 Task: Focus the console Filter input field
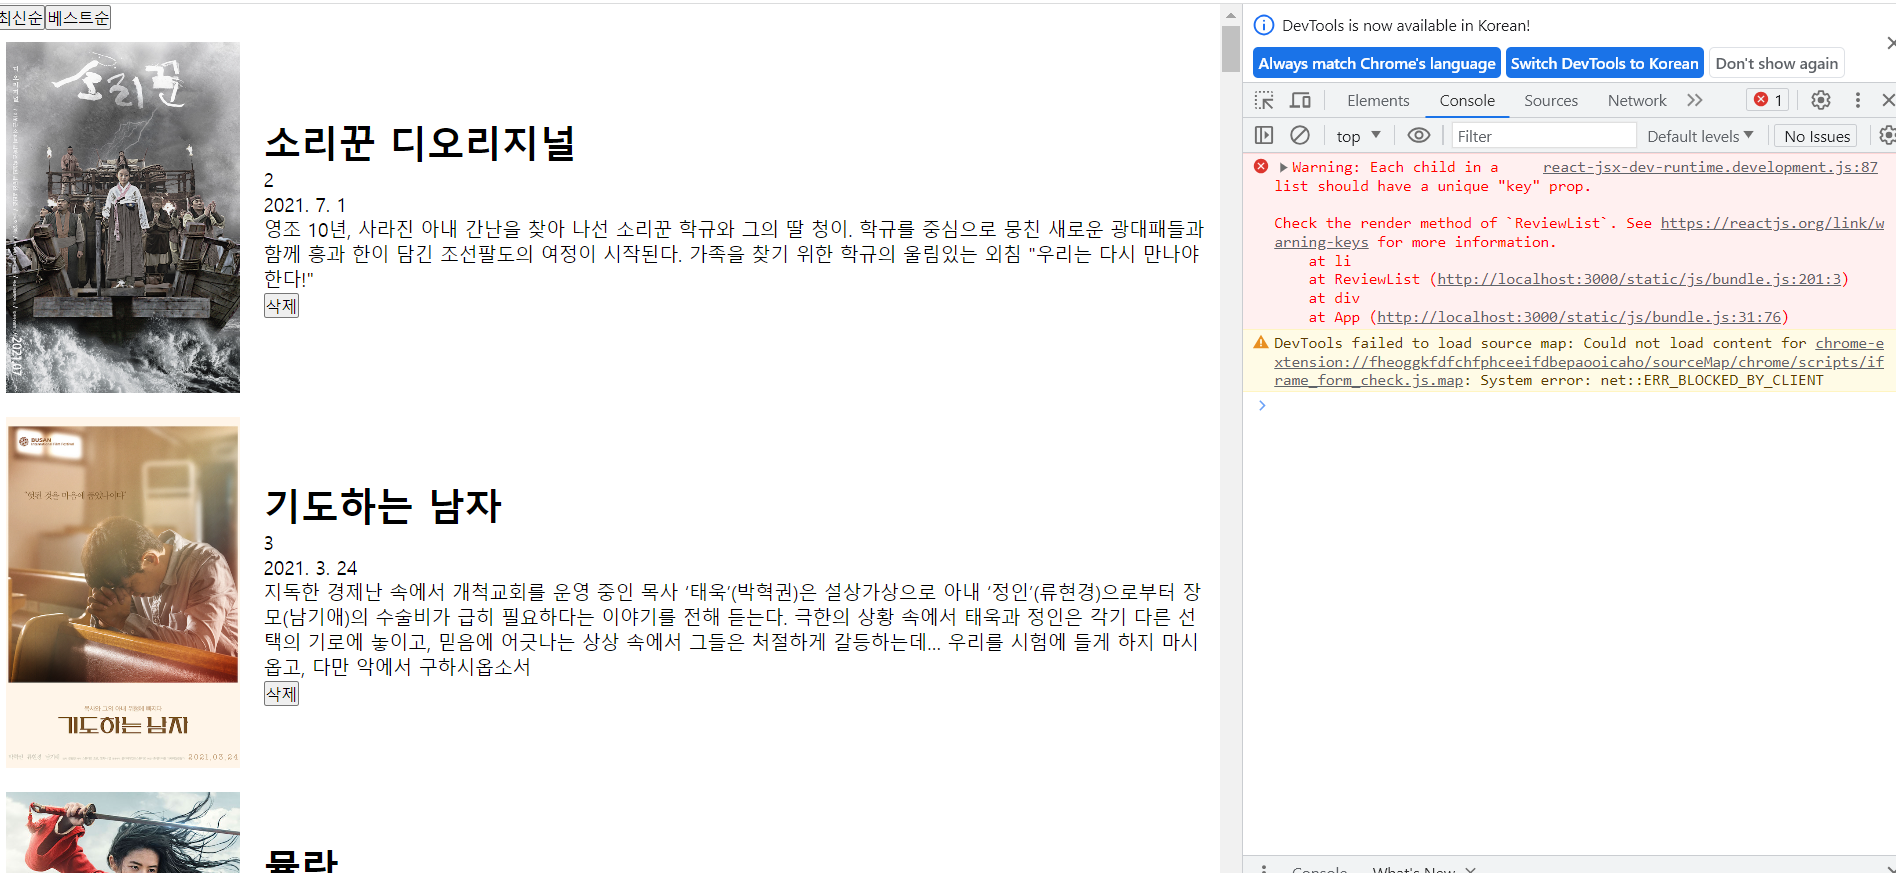point(1544,136)
